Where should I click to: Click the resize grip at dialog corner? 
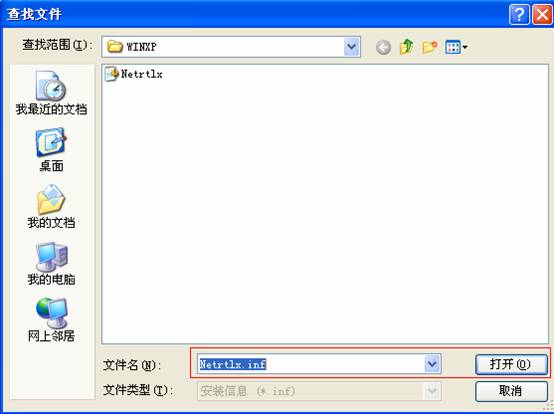548,407
